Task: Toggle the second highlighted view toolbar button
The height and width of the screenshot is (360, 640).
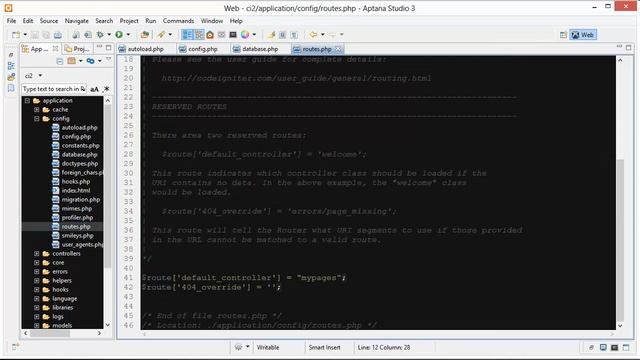Action: [x=199, y=35]
